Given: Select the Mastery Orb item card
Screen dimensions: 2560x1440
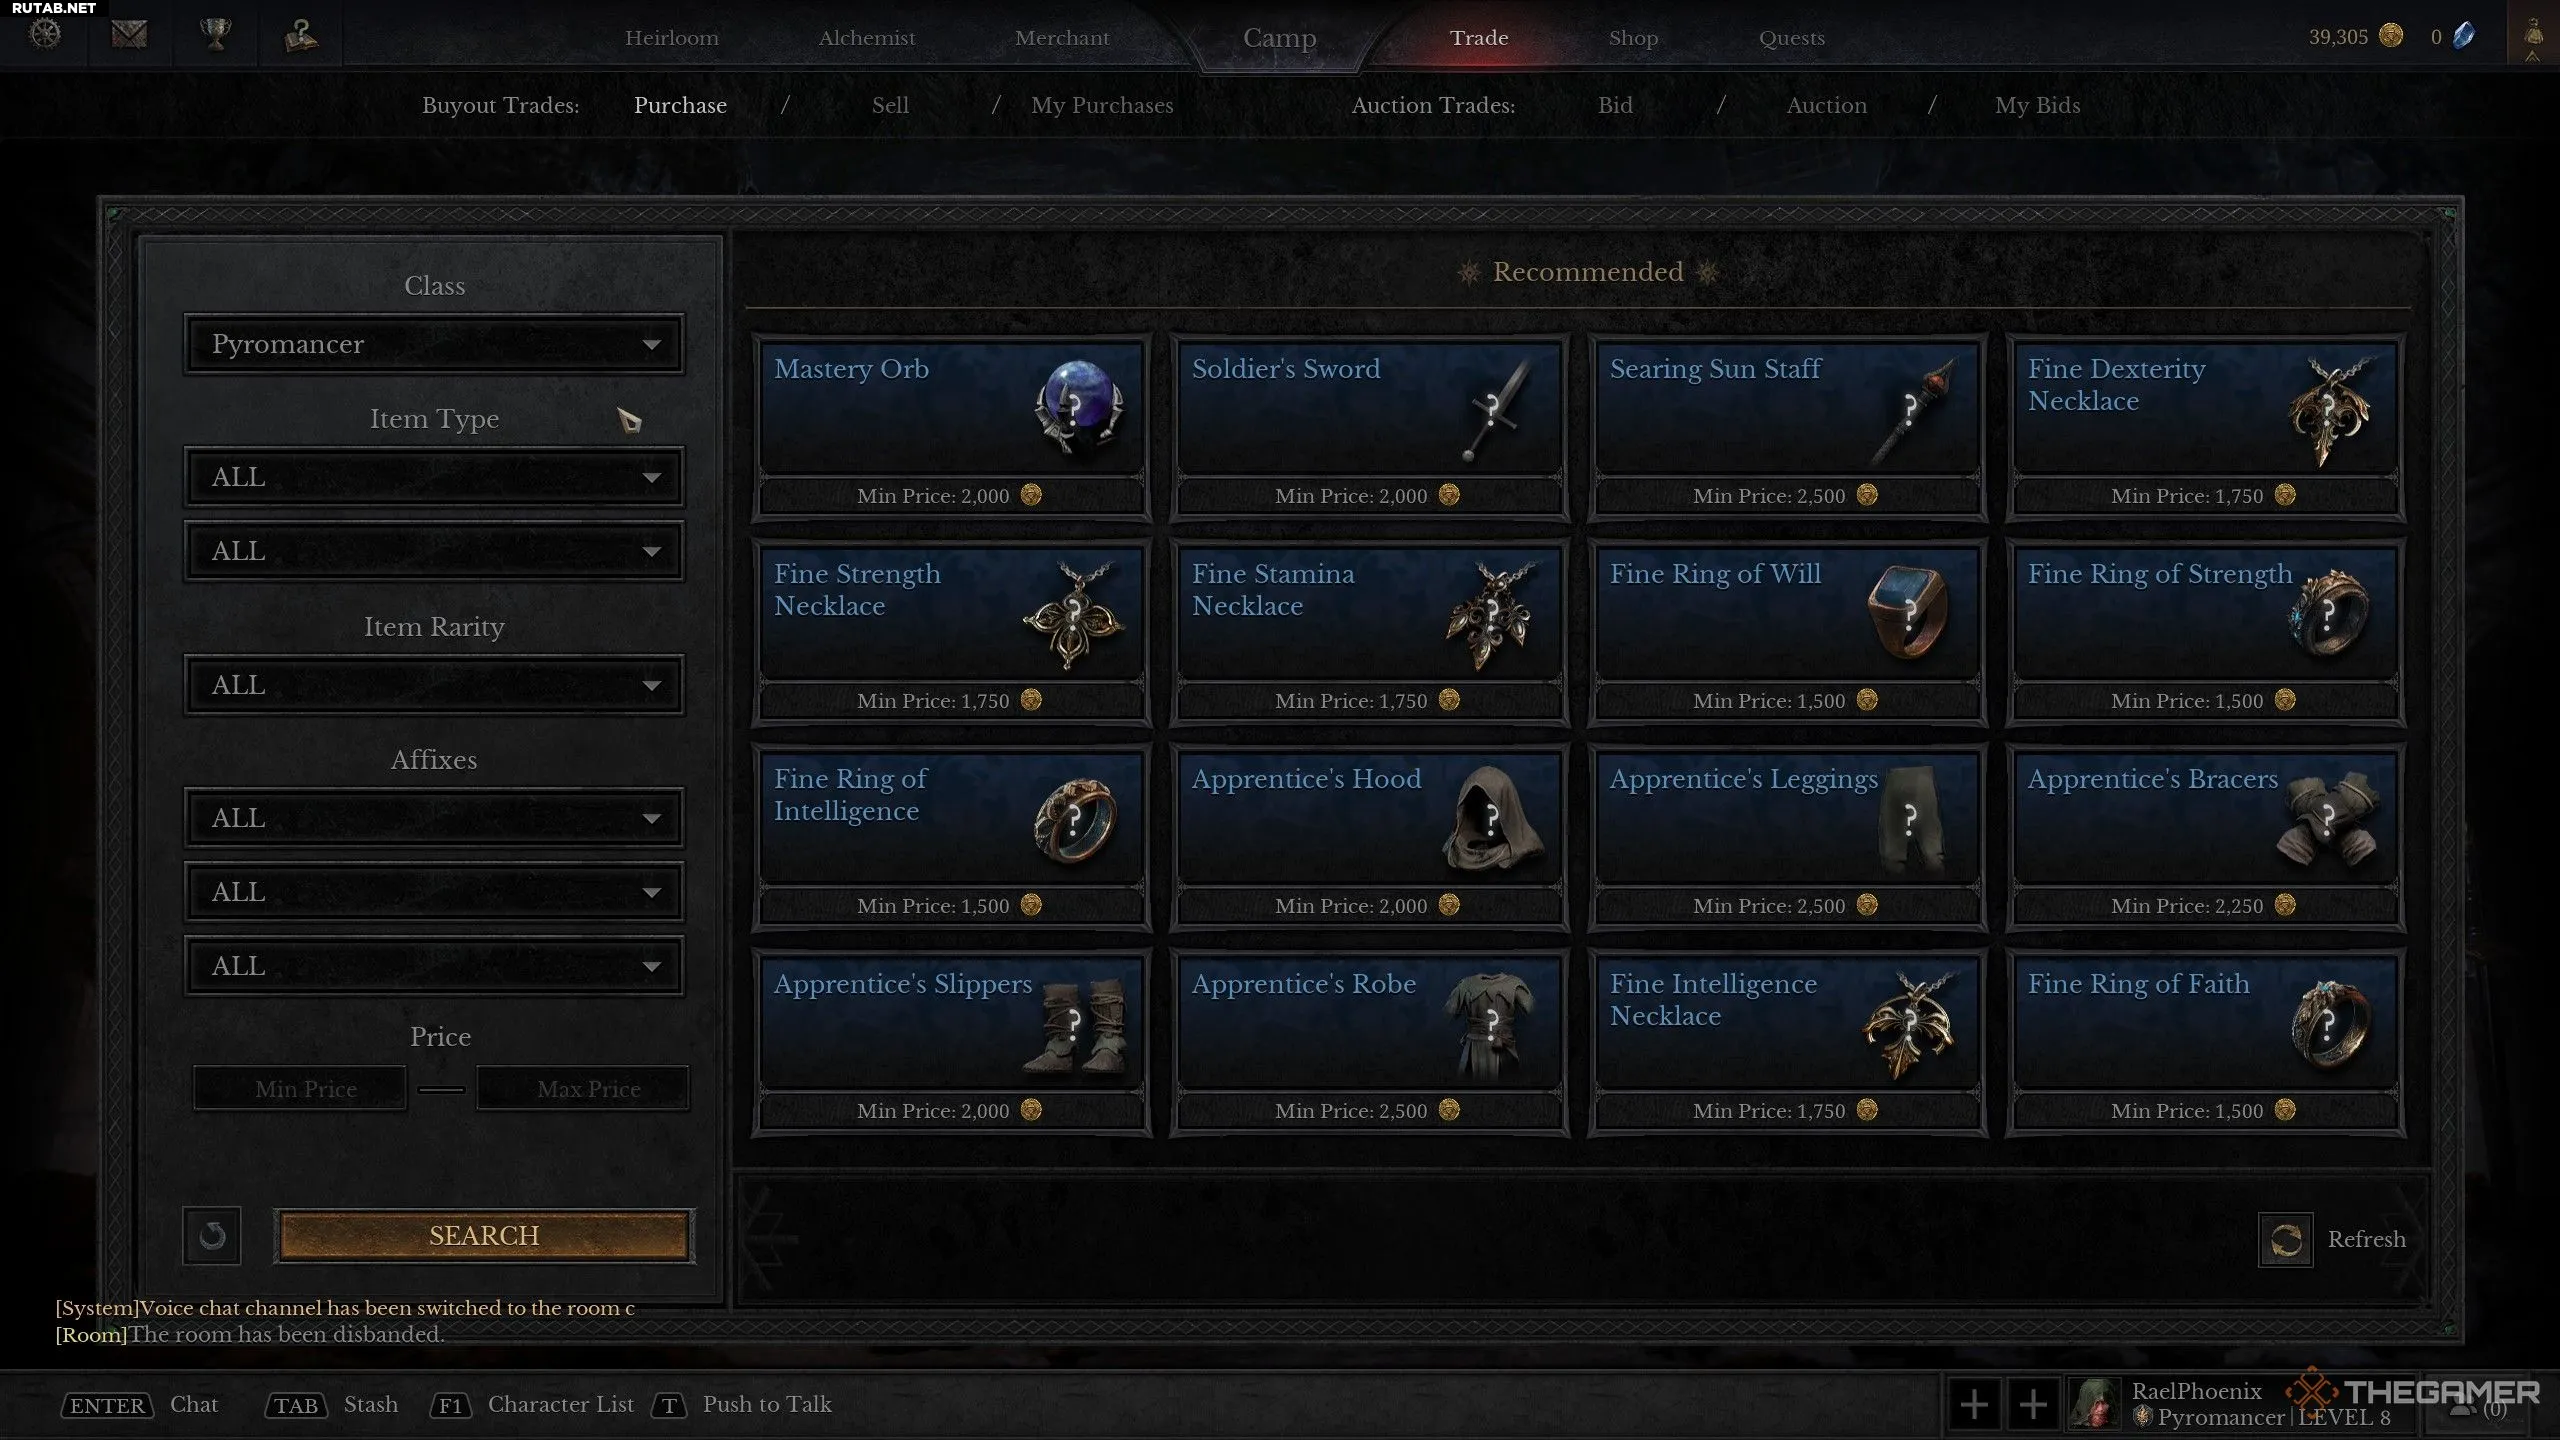Looking at the screenshot, I should click(x=951, y=428).
